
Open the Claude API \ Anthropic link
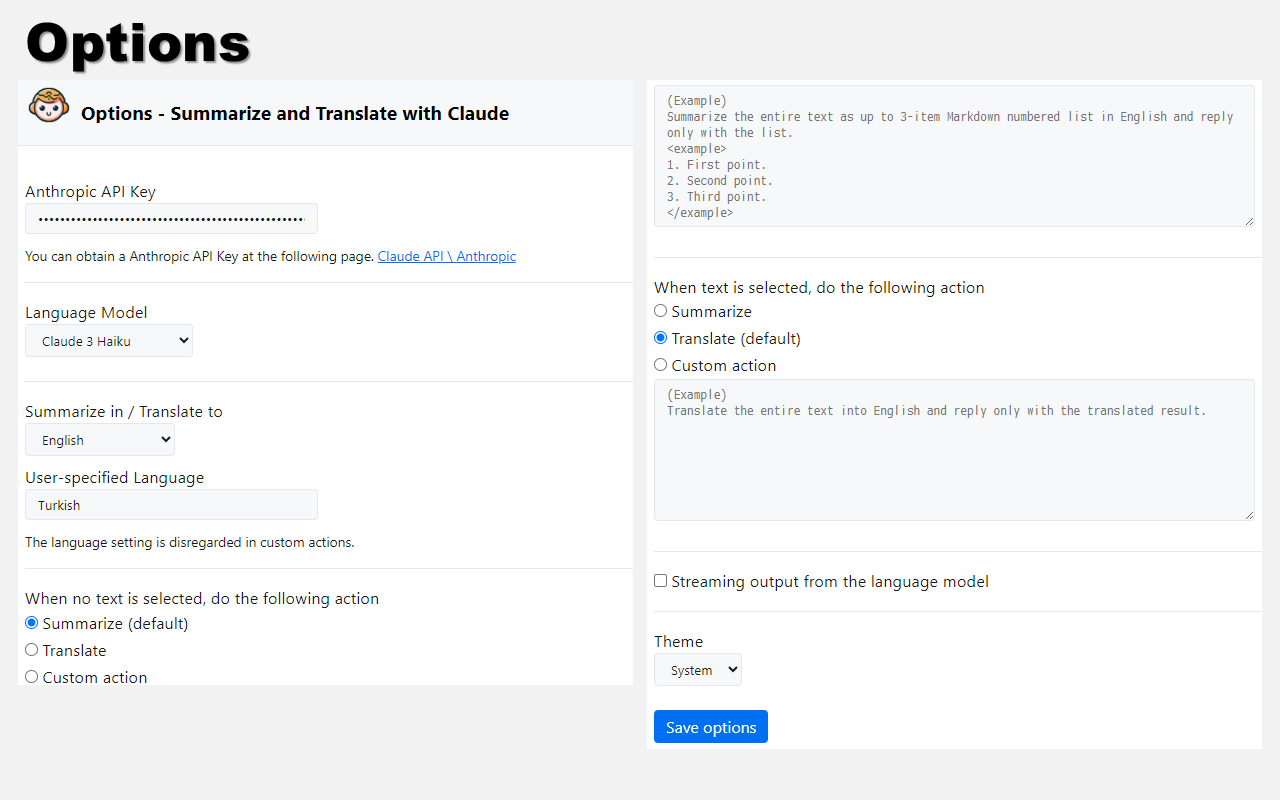446,256
